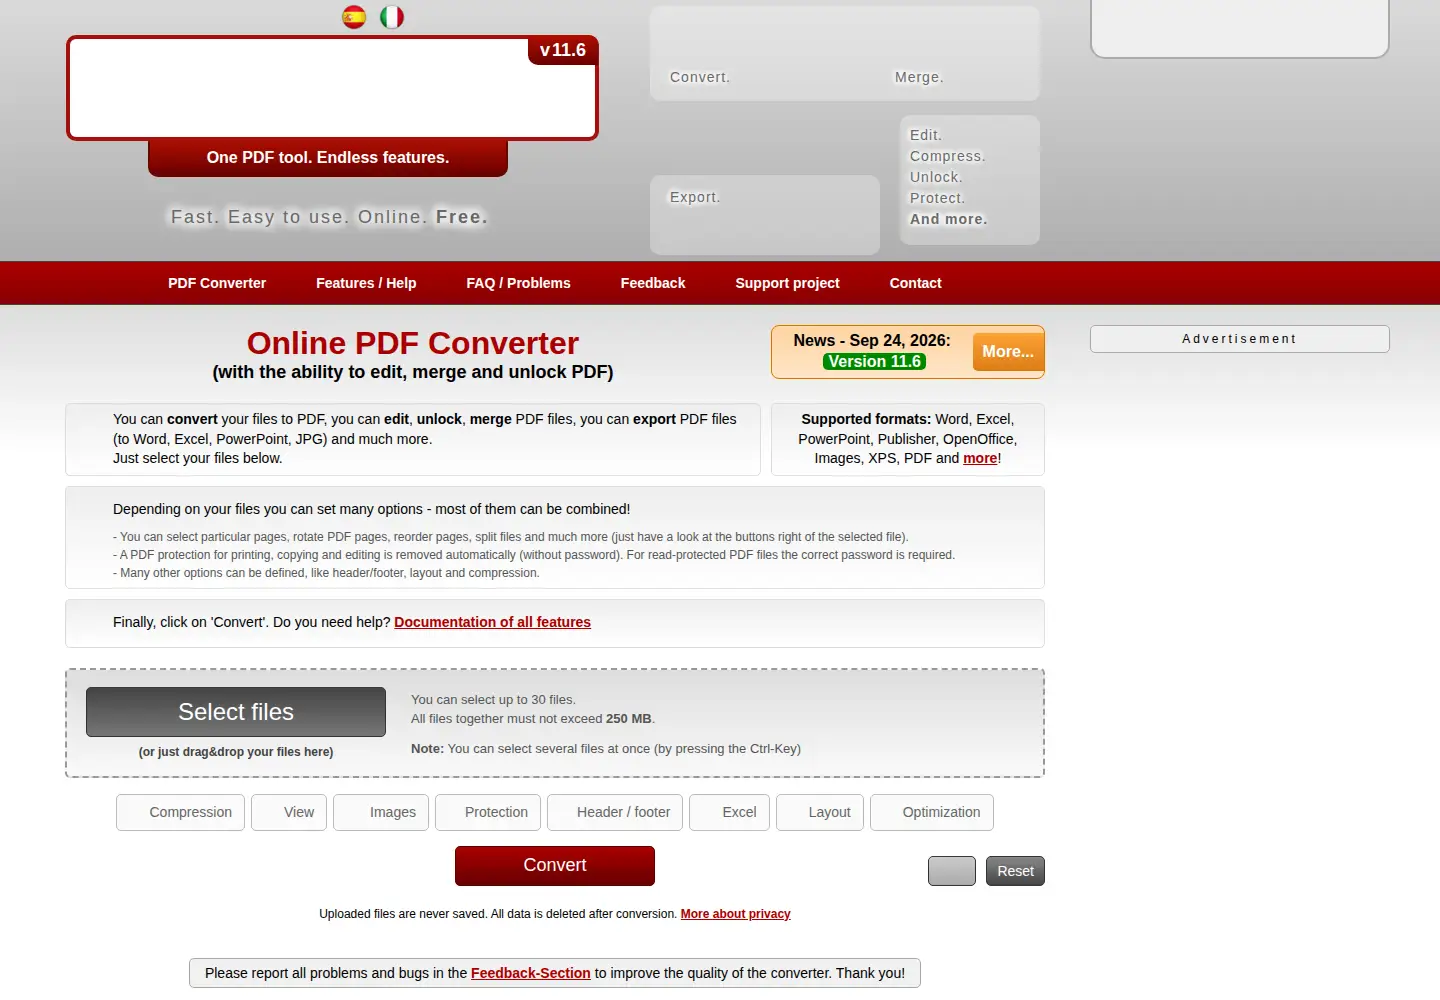This screenshot has height=1000, width=1440.
Task: Click the v11.6 version badge on logo
Action: pyautogui.click(x=563, y=50)
